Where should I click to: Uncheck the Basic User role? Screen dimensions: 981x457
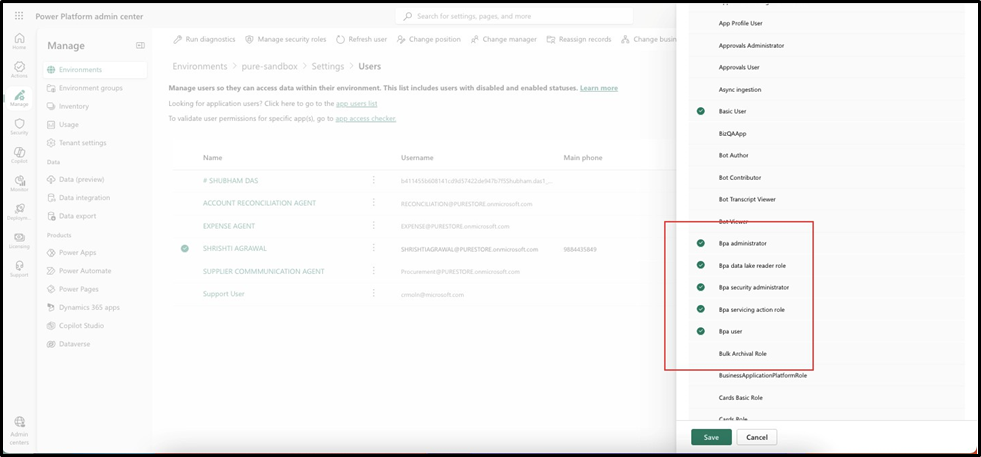[x=701, y=111]
